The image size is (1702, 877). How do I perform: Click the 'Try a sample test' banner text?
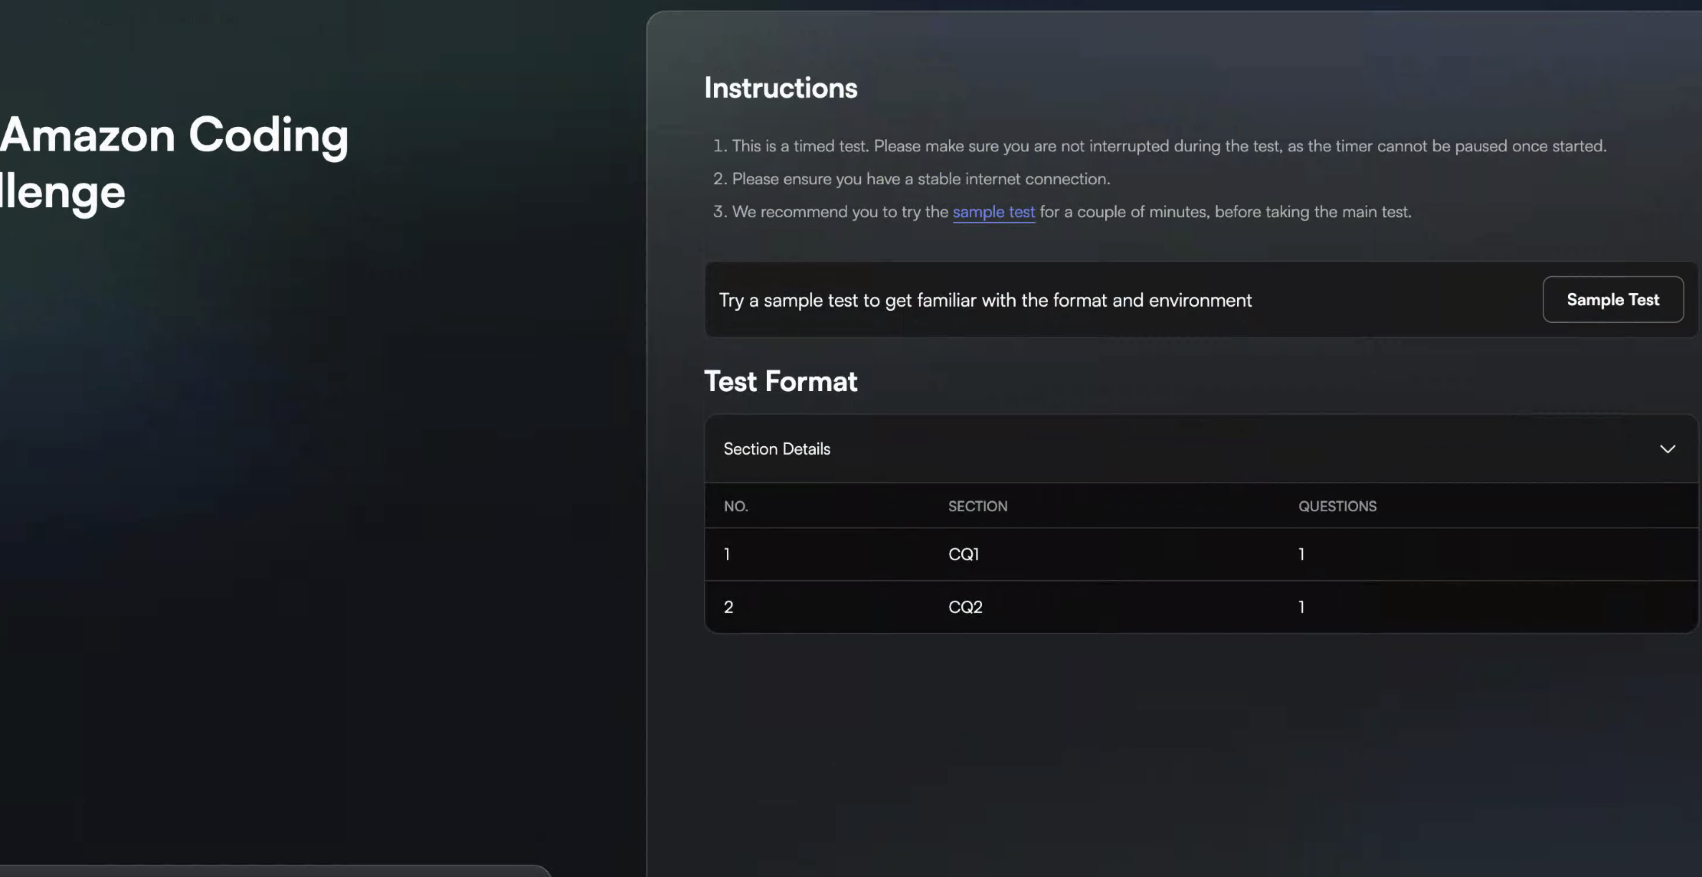tap(985, 300)
